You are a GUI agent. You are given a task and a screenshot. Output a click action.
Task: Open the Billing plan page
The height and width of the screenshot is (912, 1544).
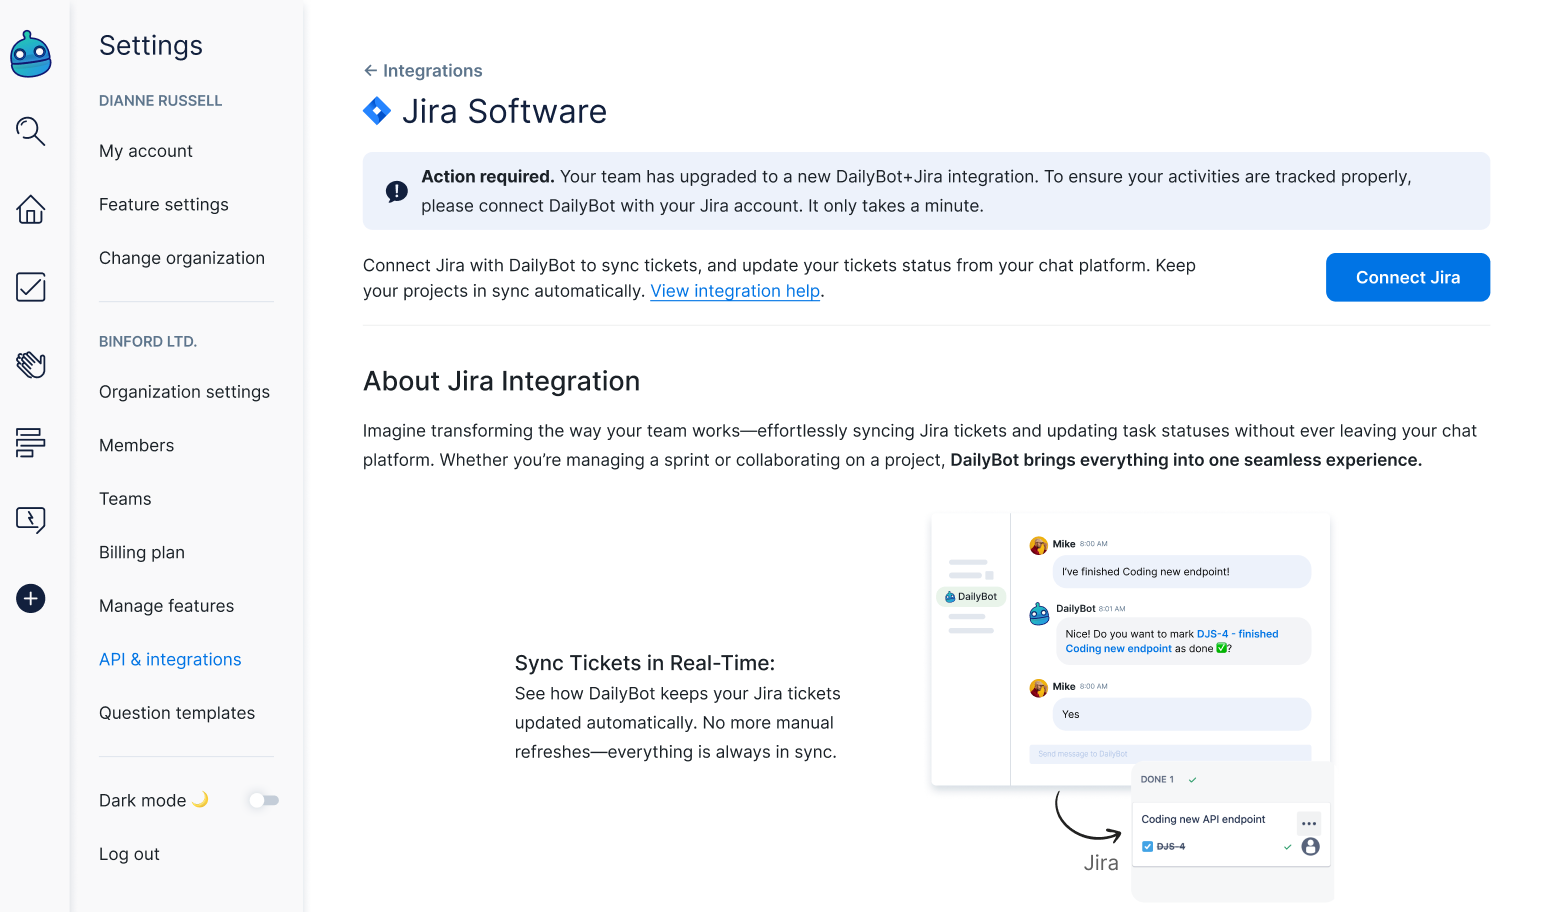pos(142,552)
